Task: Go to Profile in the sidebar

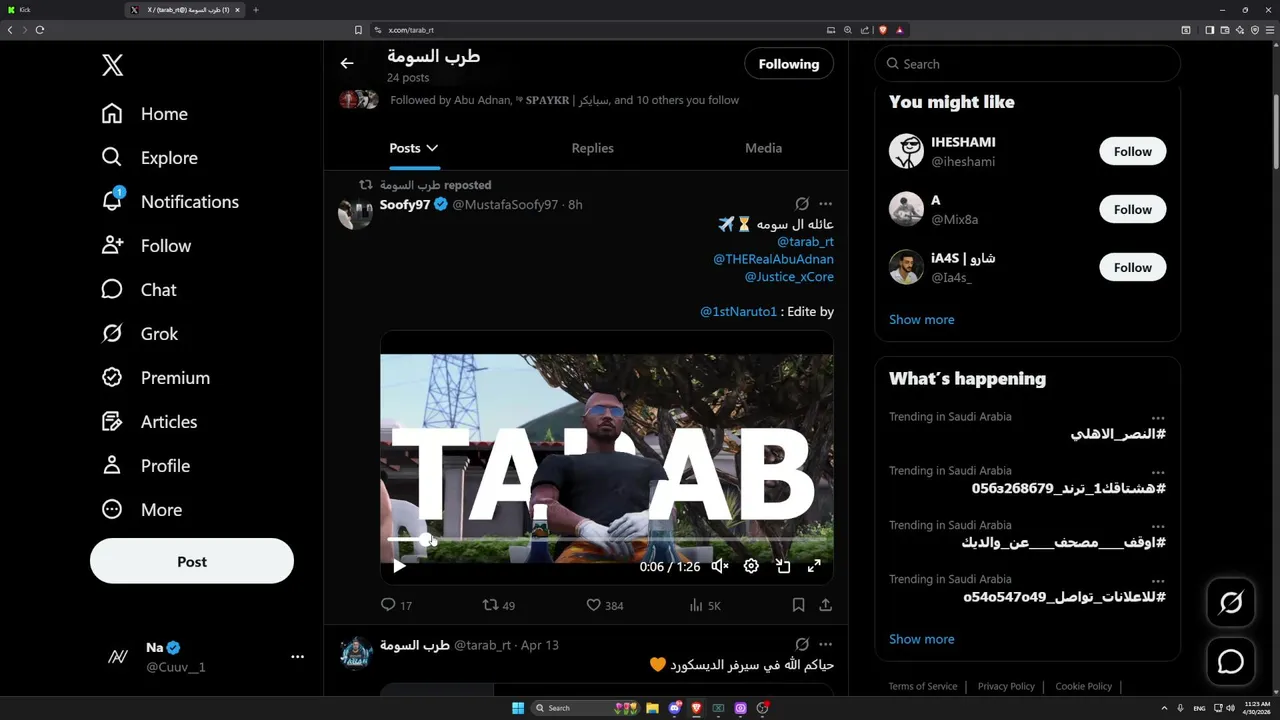Action: [x=146, y=466]
